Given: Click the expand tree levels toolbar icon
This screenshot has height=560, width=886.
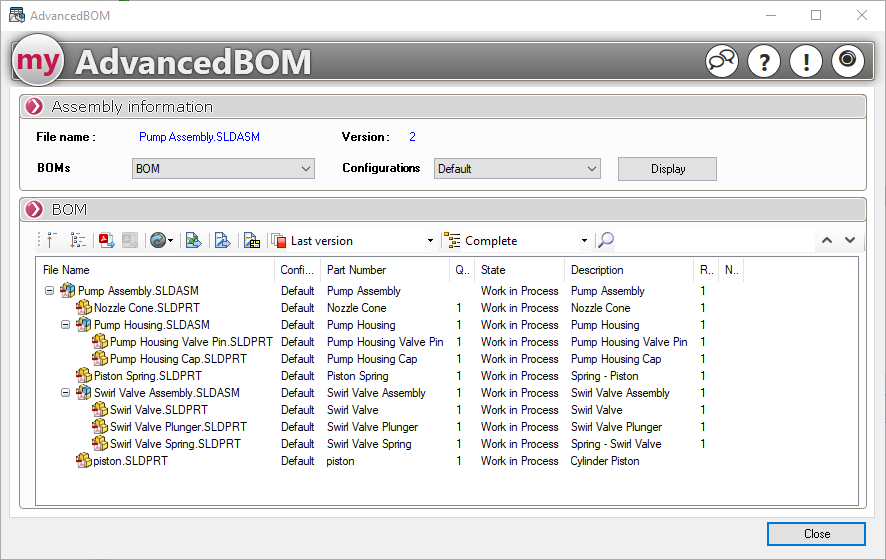Looking at the screenshot, I should tap(78, 240).
